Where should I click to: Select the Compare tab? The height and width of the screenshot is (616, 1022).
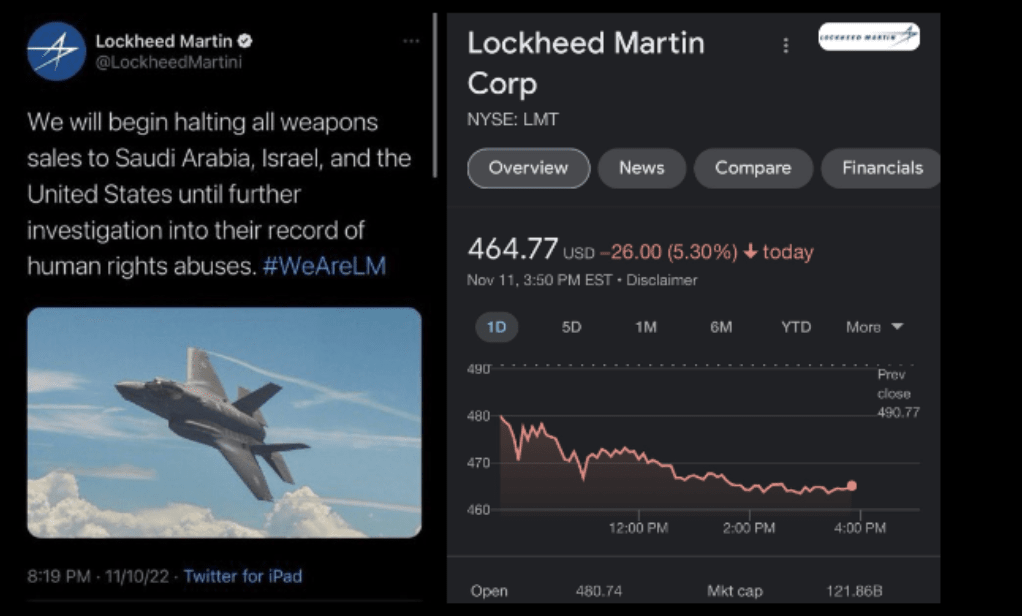point(752,168)
